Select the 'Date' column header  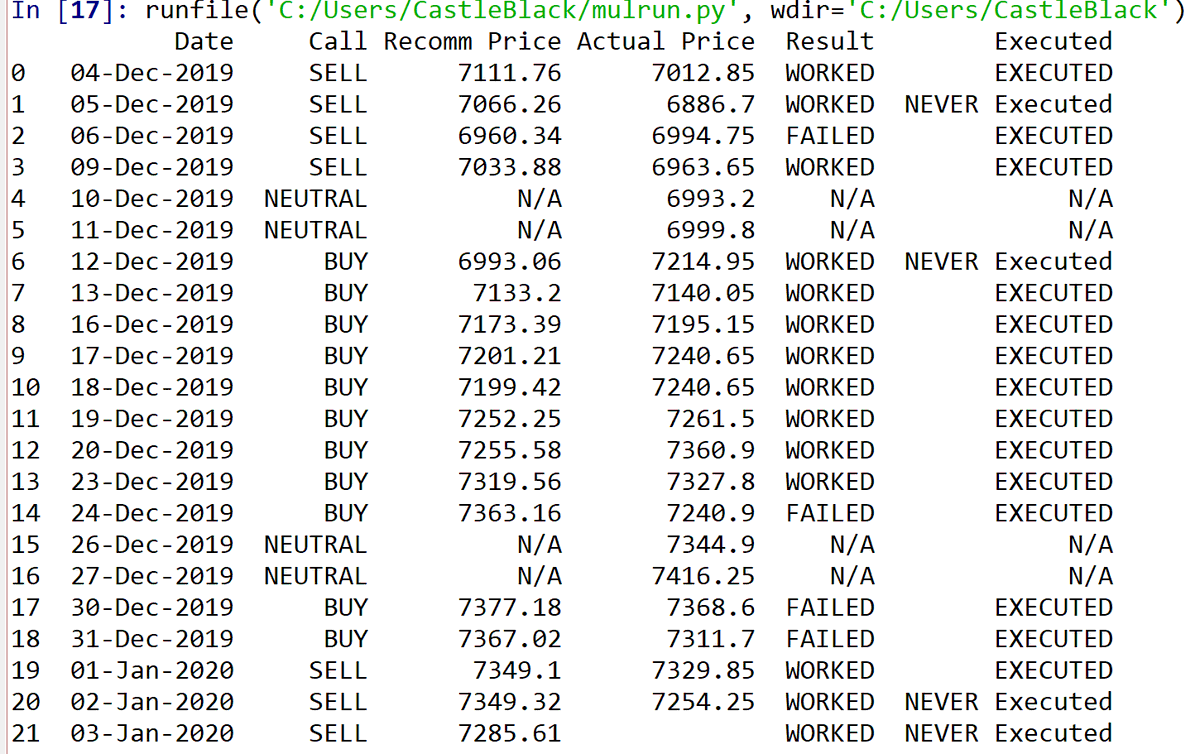pyautogui.click(x=204, y=42)
